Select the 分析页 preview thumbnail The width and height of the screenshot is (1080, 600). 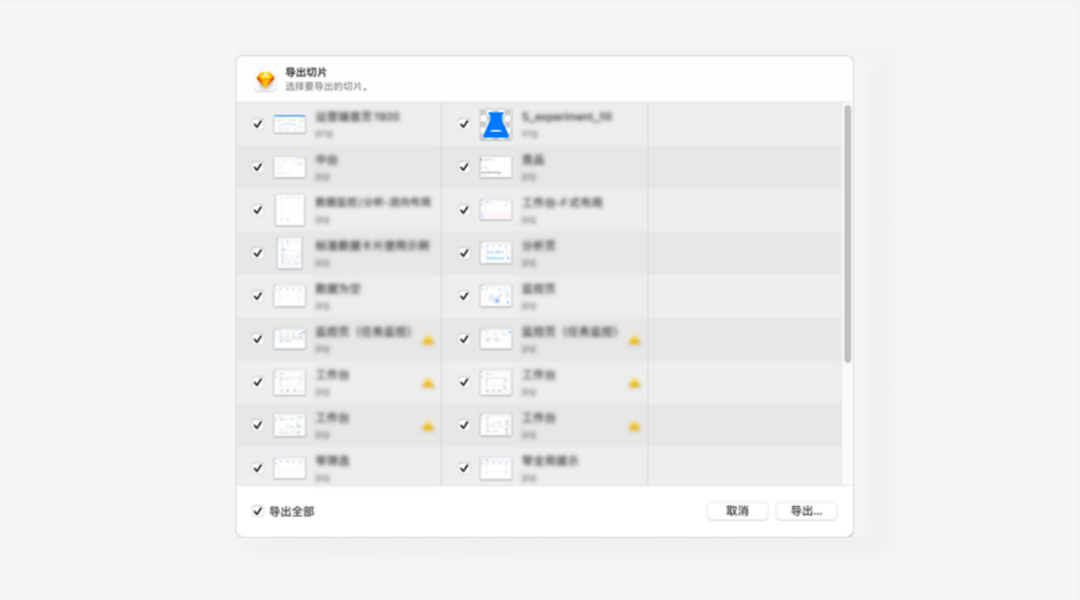[496, 254]
